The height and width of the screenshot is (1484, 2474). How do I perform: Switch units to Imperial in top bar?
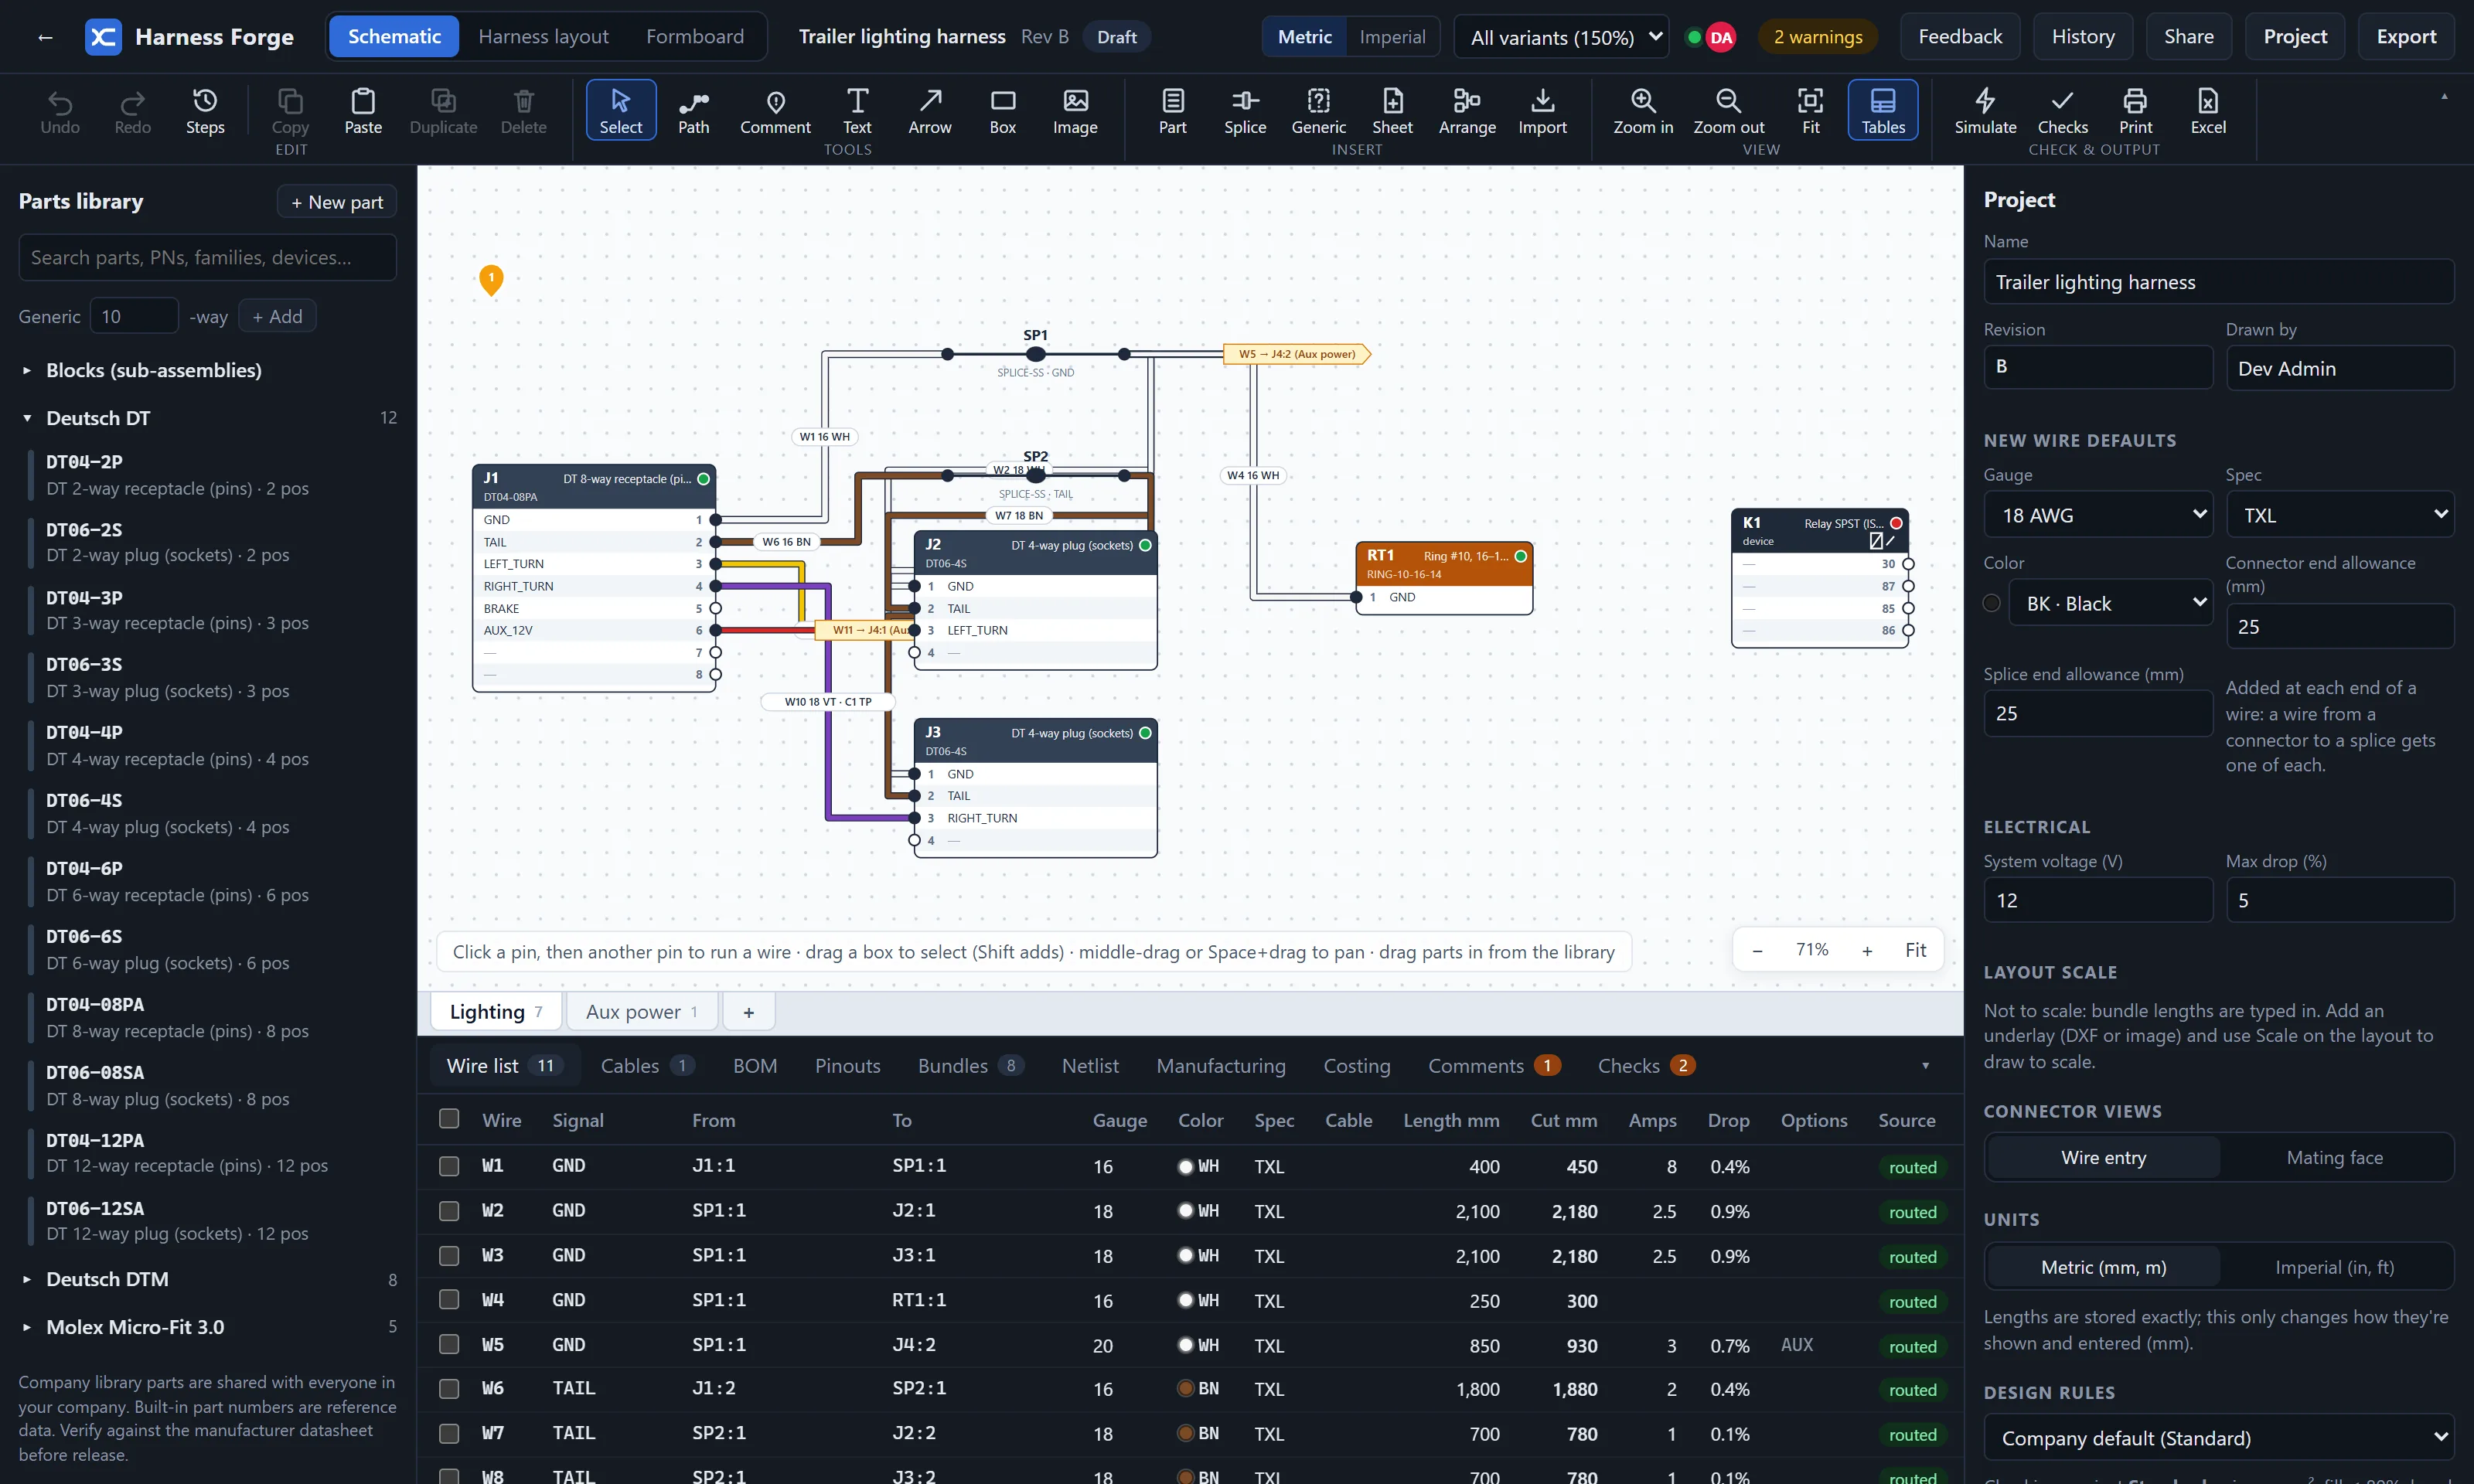(x=1392, y=37)
